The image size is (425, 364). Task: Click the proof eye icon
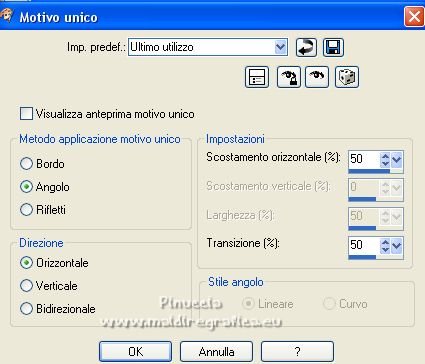(x=317, y=77)
